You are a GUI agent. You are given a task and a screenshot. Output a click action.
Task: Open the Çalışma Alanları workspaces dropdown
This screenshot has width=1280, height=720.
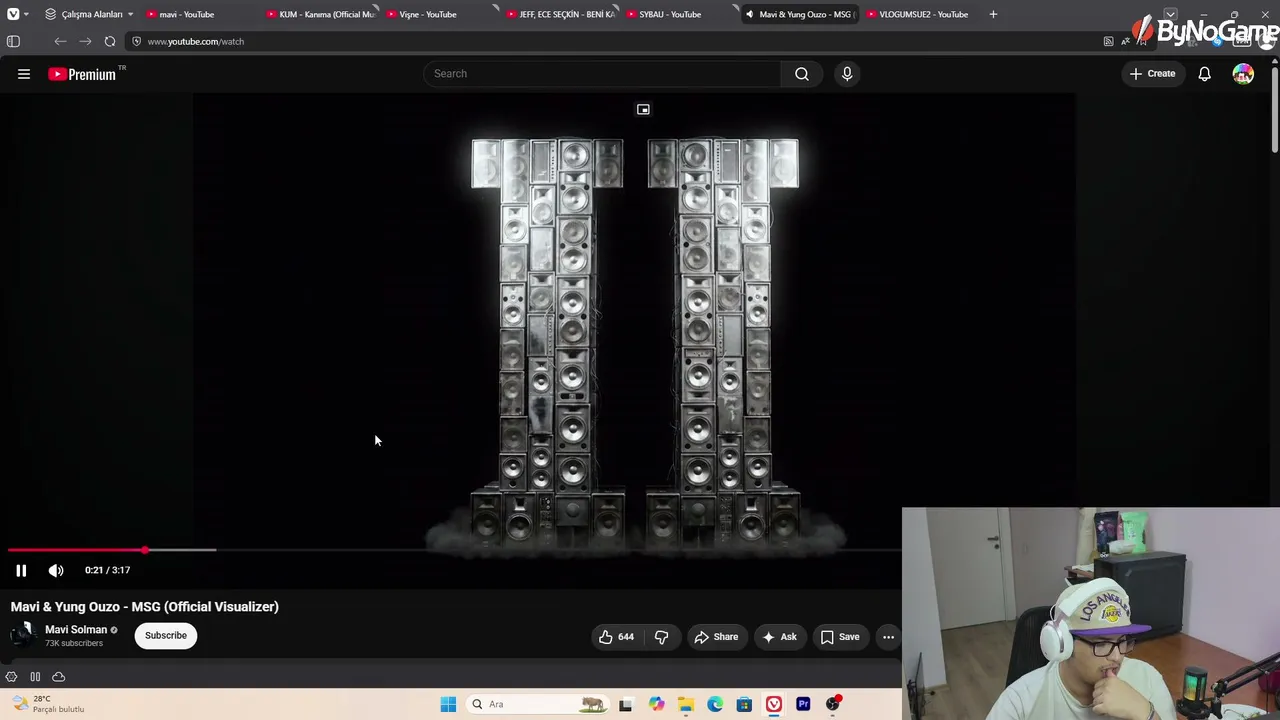tap(89, 14)
